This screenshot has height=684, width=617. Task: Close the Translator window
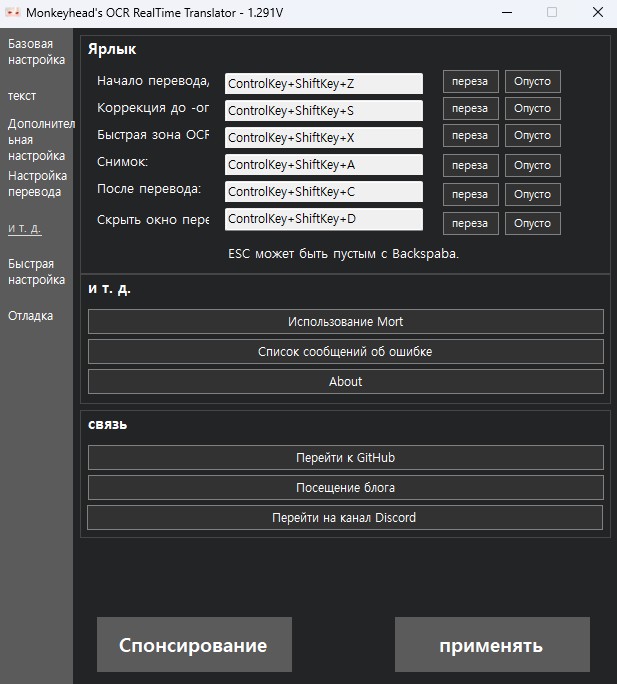(598, 13)
